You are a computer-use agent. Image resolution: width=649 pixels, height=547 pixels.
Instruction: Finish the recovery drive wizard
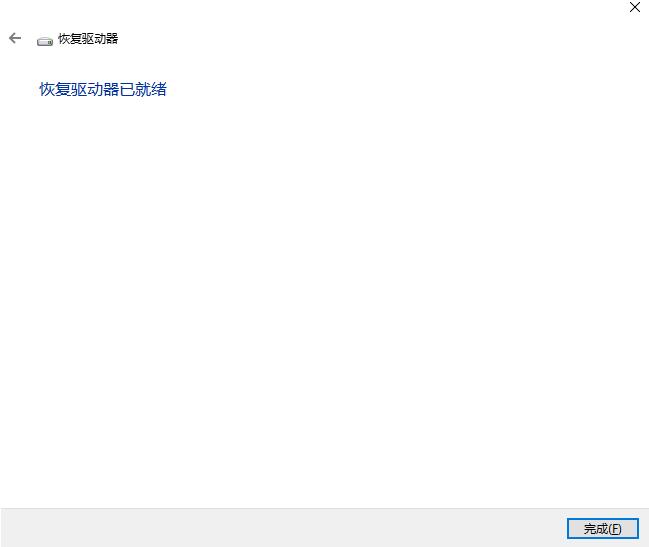[x=603, y=528]
